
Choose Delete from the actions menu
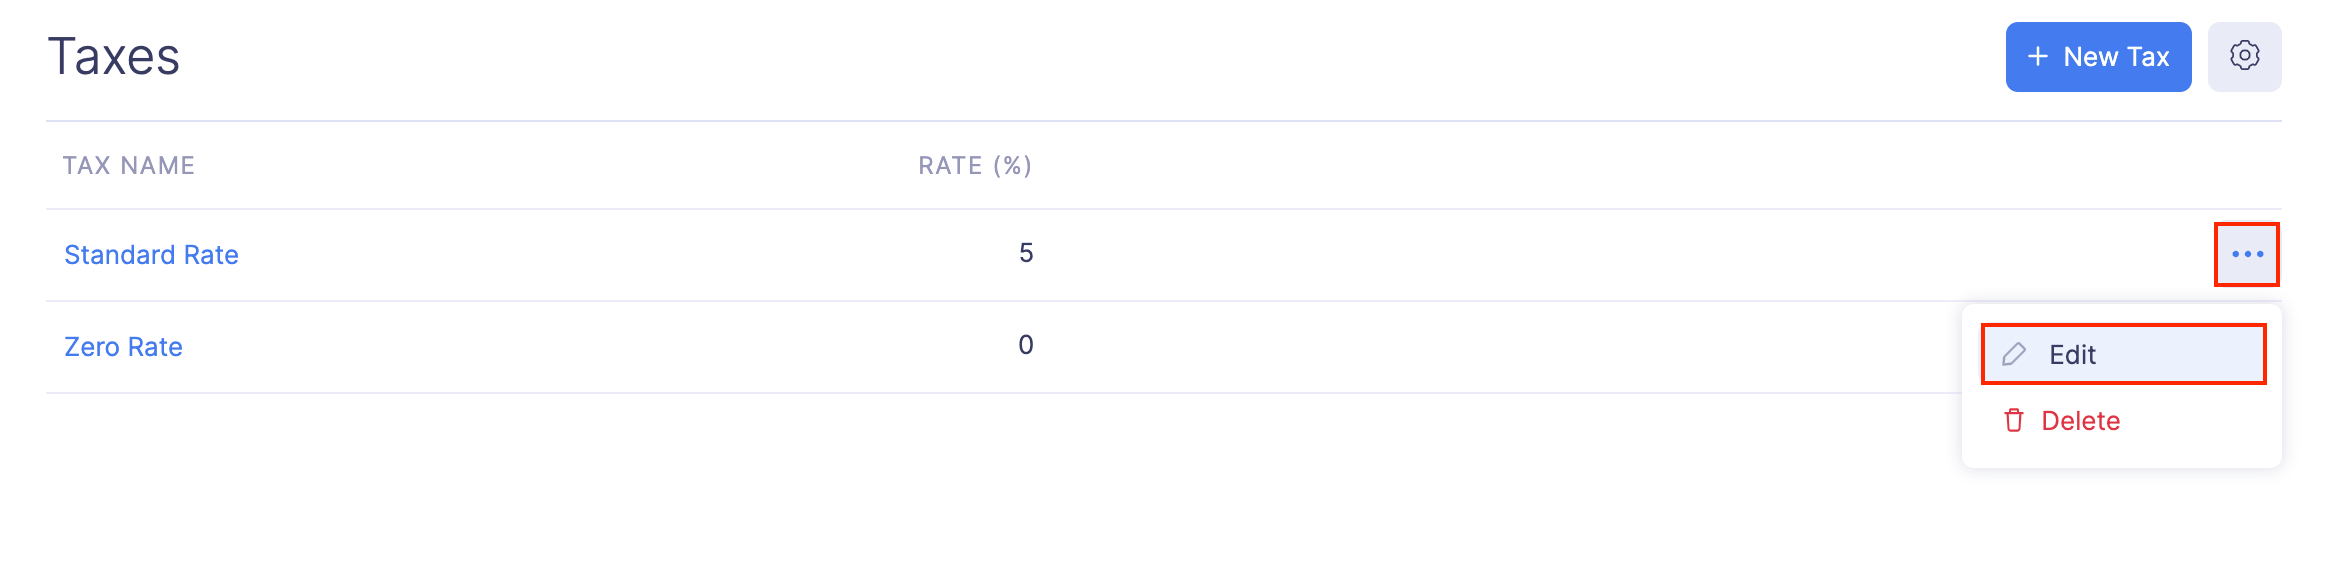point(2080,421)
